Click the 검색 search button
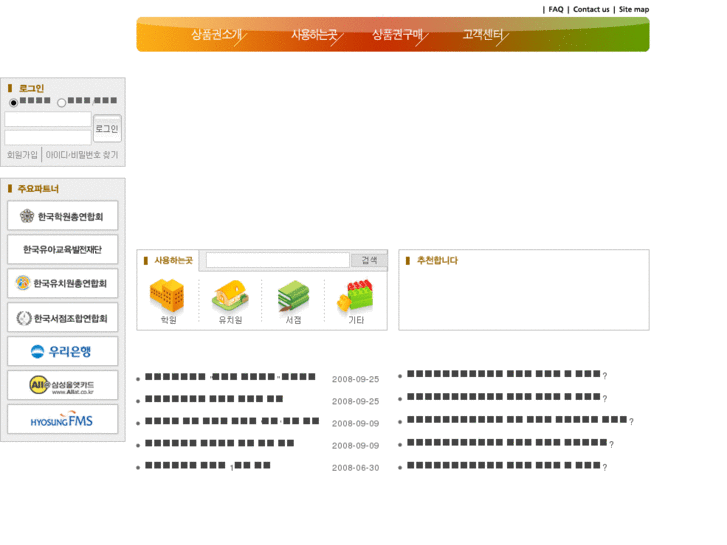Viewport: 727px width, 545px height. (x=369, y=260)
